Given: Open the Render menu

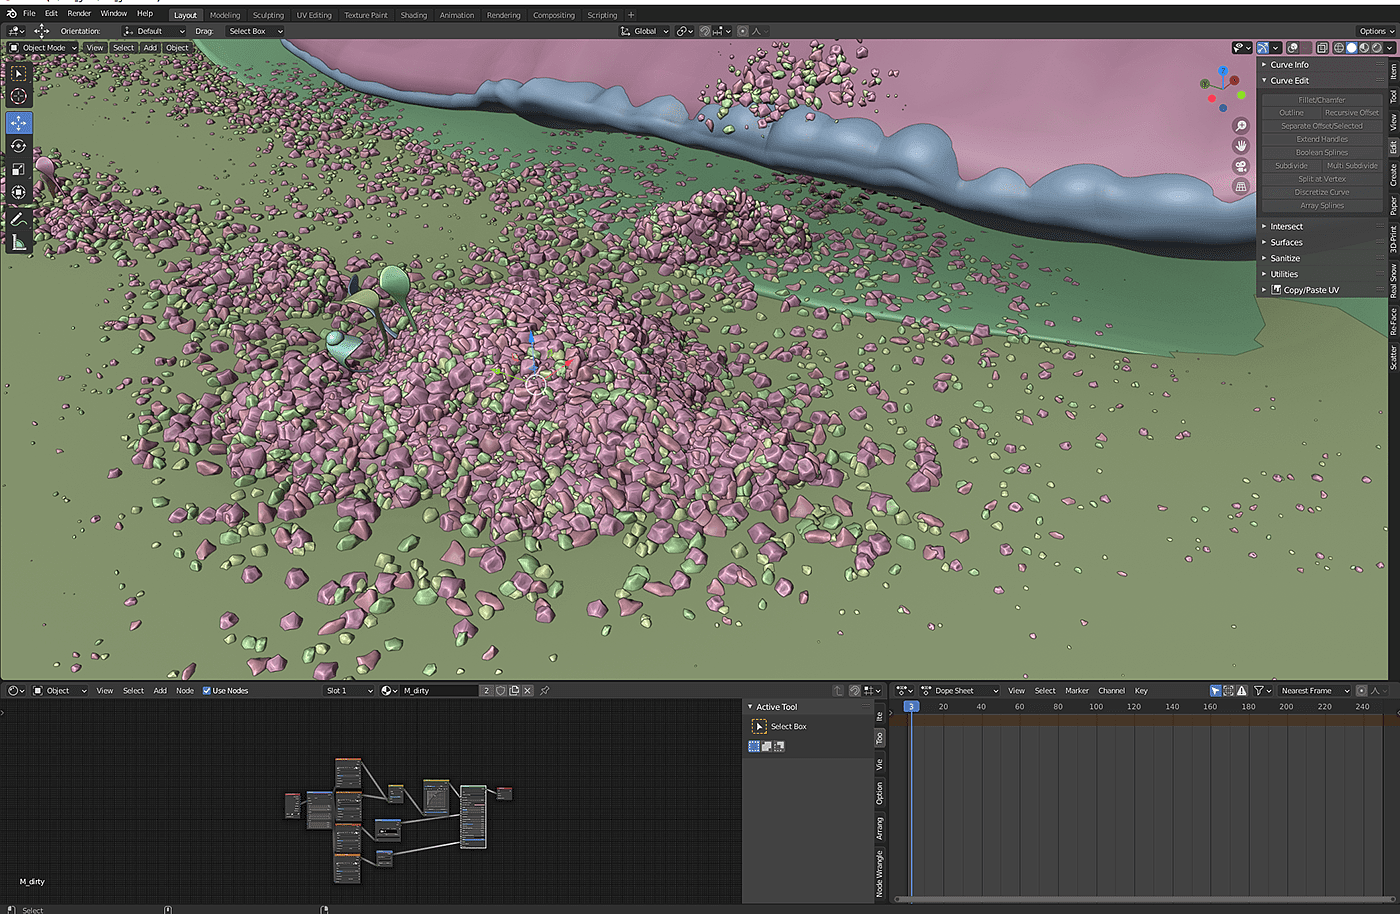Looking at the screenshot, I should (x=79, y=14).
